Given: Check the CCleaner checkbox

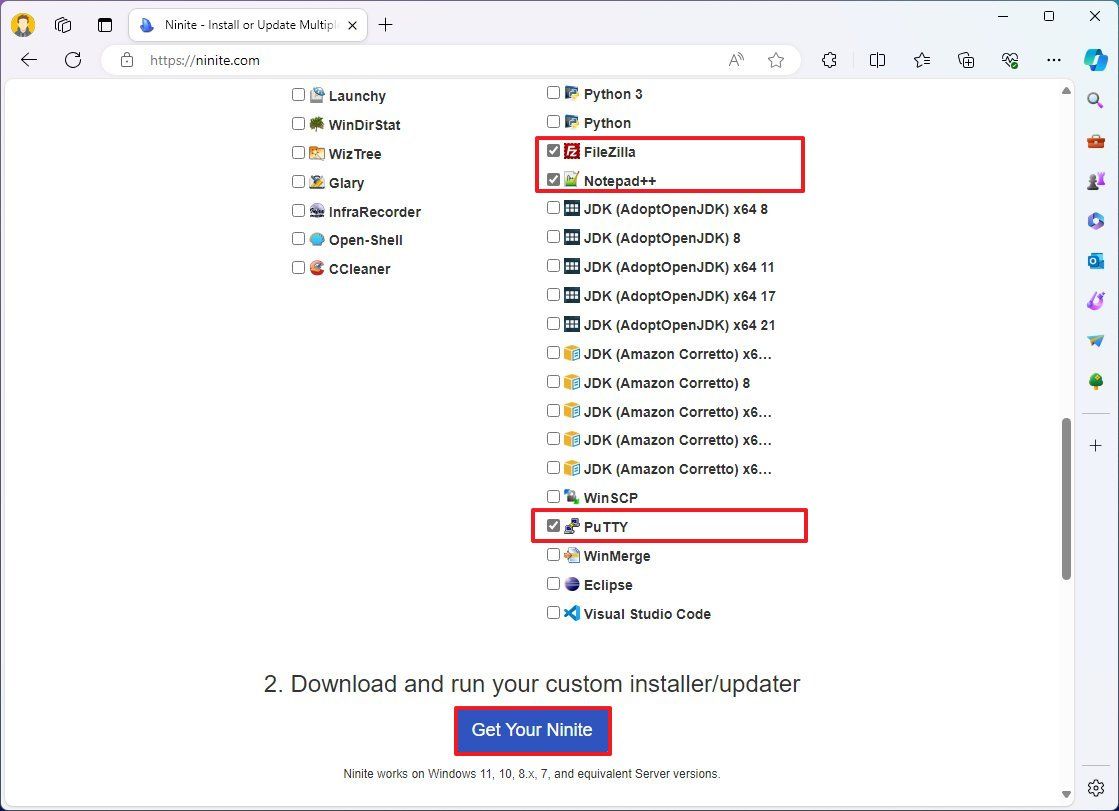Looking at the screenshot, I should [298, 267].
